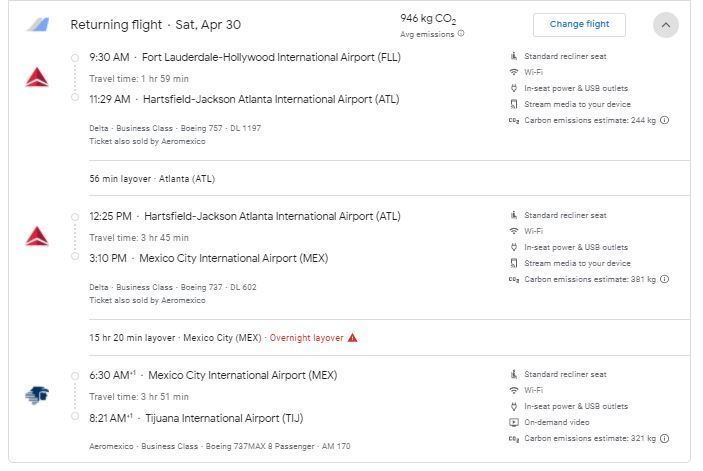Click Avg emissions info icon
The image size is (703, 471).
click(x=461, y=34)
